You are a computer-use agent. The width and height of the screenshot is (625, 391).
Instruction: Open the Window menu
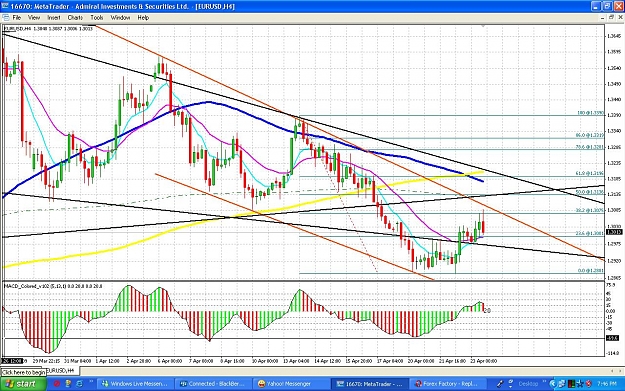point(120,18)
